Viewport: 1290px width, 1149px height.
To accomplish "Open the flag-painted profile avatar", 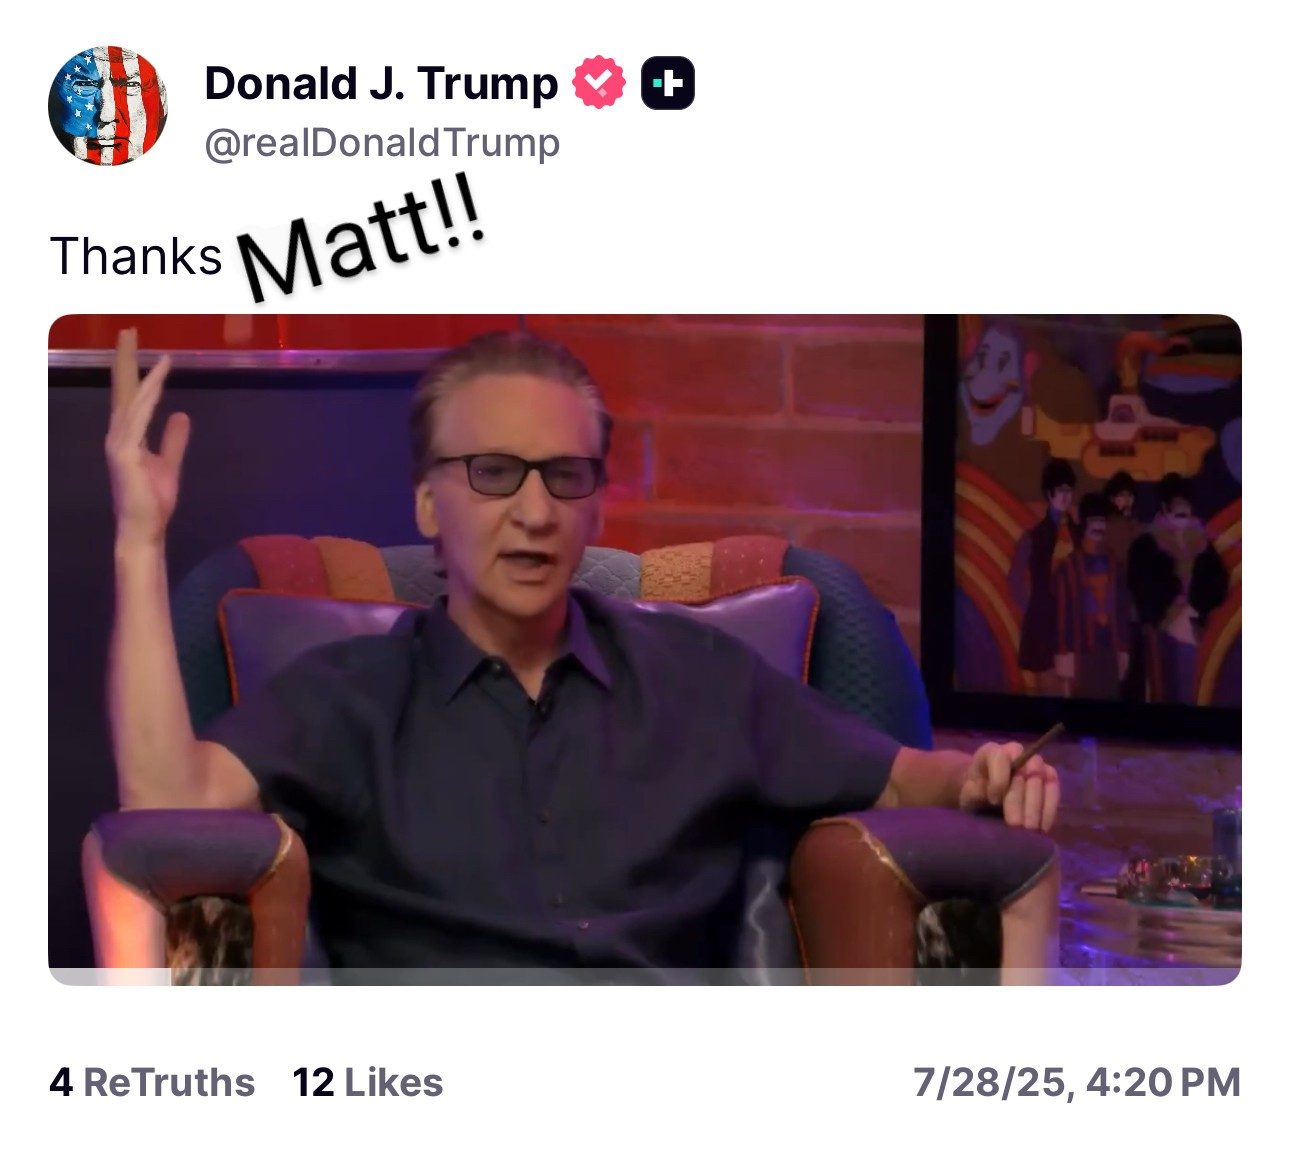I will pyautogui.click(x=108, y=105).
